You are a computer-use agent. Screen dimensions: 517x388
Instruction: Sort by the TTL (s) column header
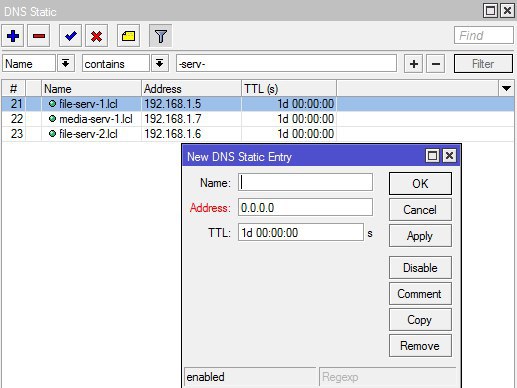(x=289, y=89)
